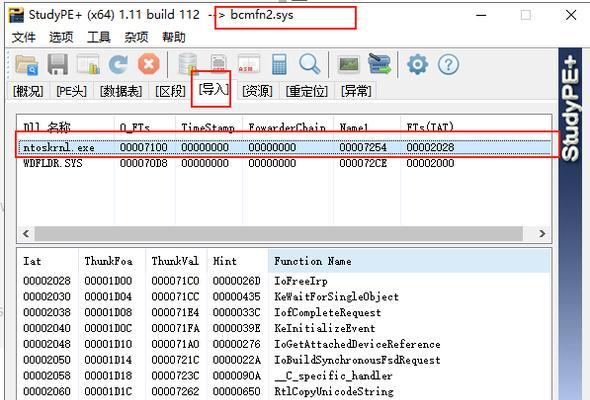Click the green monitor toolbar icon
The image size is (590, 400).
(349, 64)
